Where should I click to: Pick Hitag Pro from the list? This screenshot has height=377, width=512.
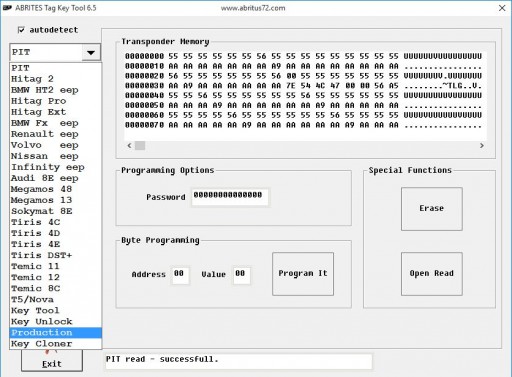click(55, 101)
